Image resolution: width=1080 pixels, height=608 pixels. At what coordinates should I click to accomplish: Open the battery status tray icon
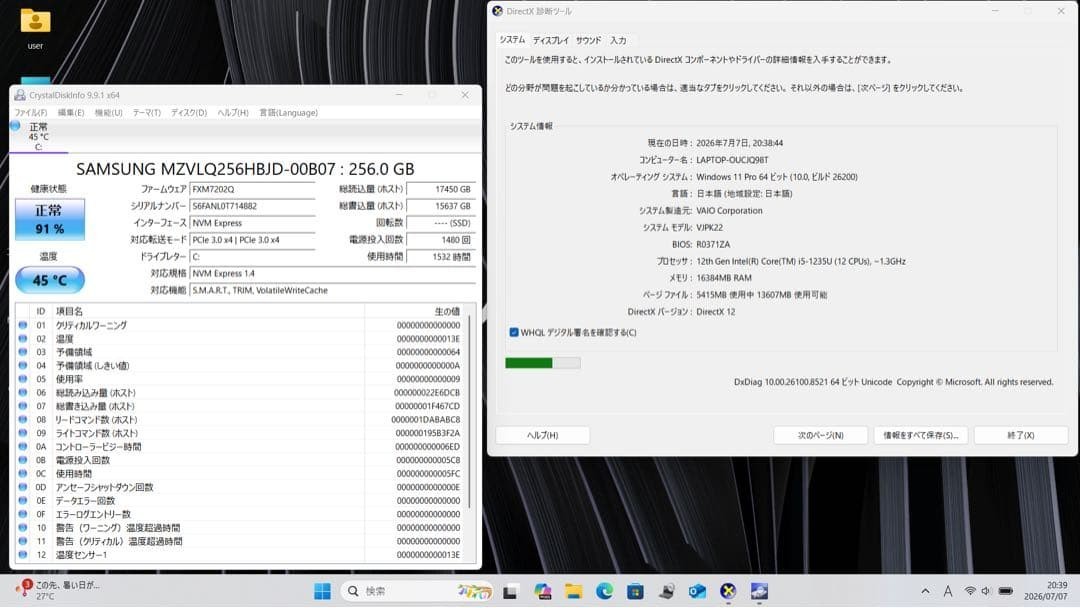tap(1006, 591)
